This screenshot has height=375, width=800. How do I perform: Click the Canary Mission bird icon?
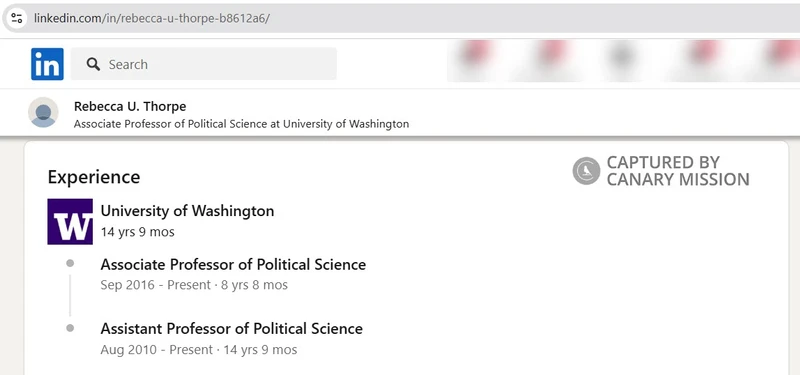586,171
